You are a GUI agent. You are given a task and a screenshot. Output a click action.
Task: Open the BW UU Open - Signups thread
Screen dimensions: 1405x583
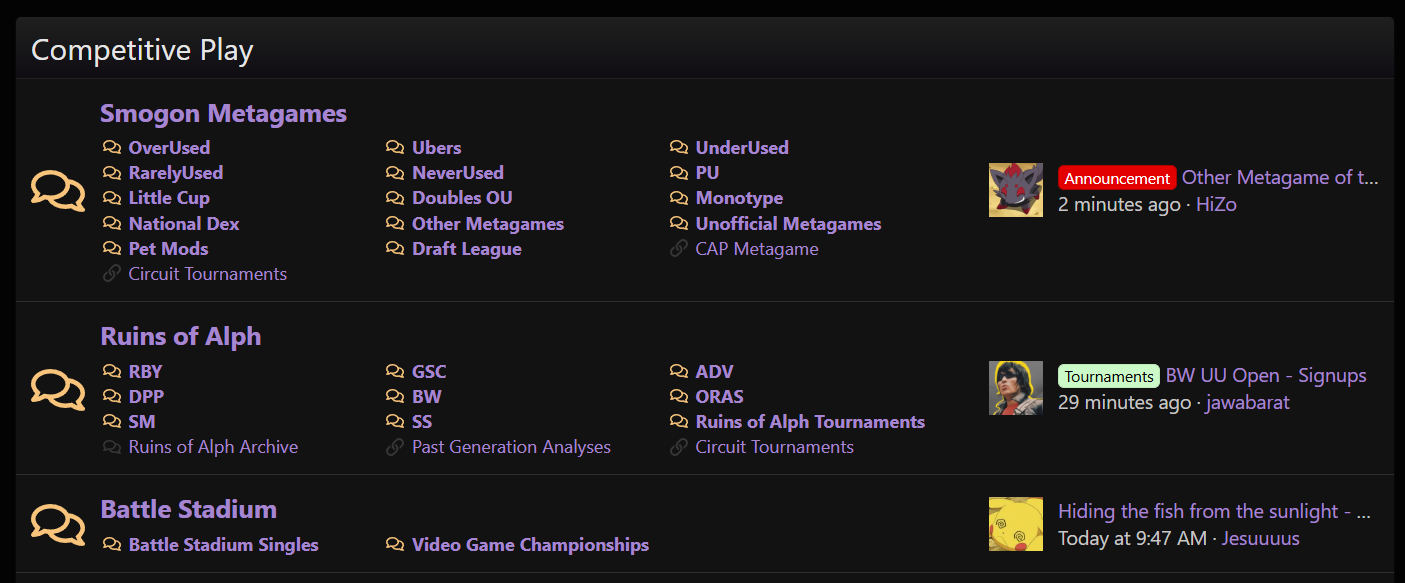(x=1265, y=376)
